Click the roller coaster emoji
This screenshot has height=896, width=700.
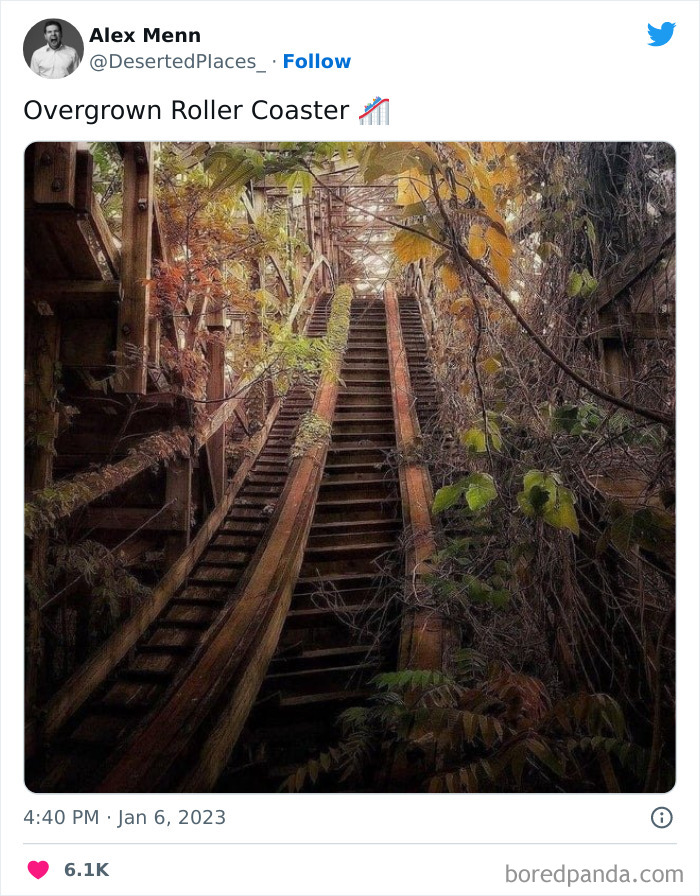click(374, 110)
